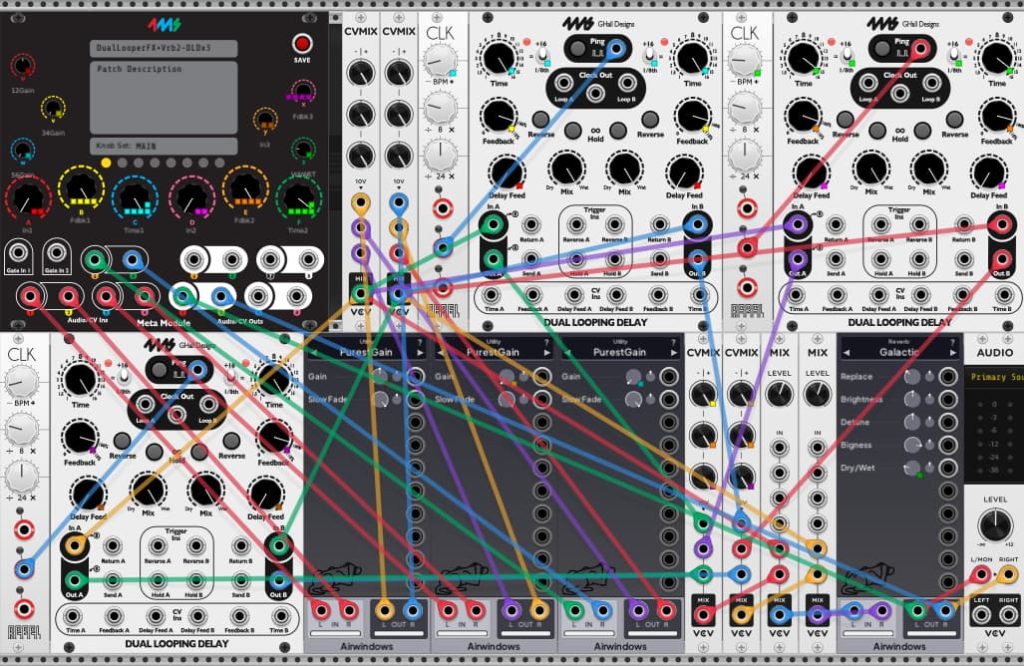The height and width of the screenshot is (666, 1024).
Task: Click the left Mix knob on bottom Dual Looping Delay
Action: click(x=148, y=490)
